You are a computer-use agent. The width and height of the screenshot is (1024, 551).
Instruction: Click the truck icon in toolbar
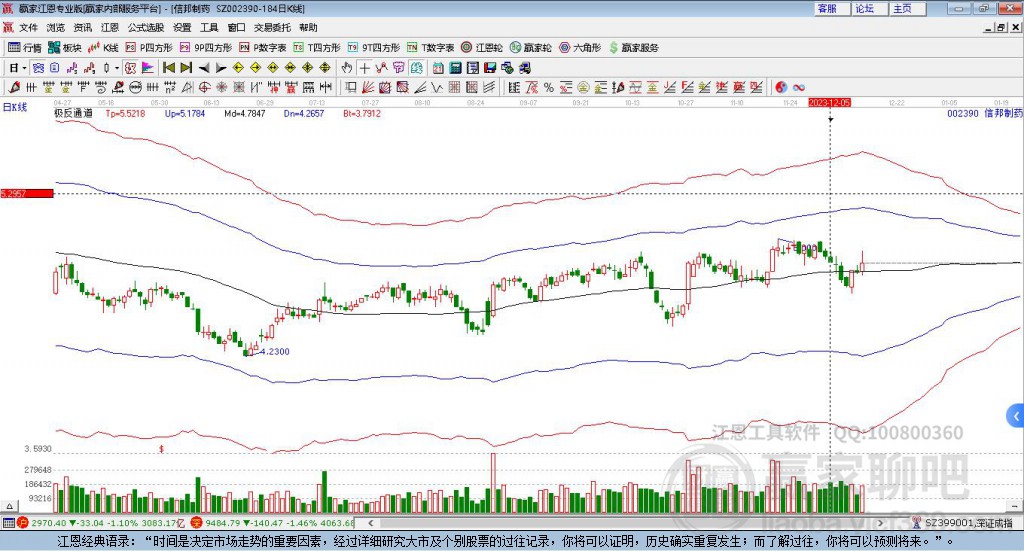pos(524,68)
